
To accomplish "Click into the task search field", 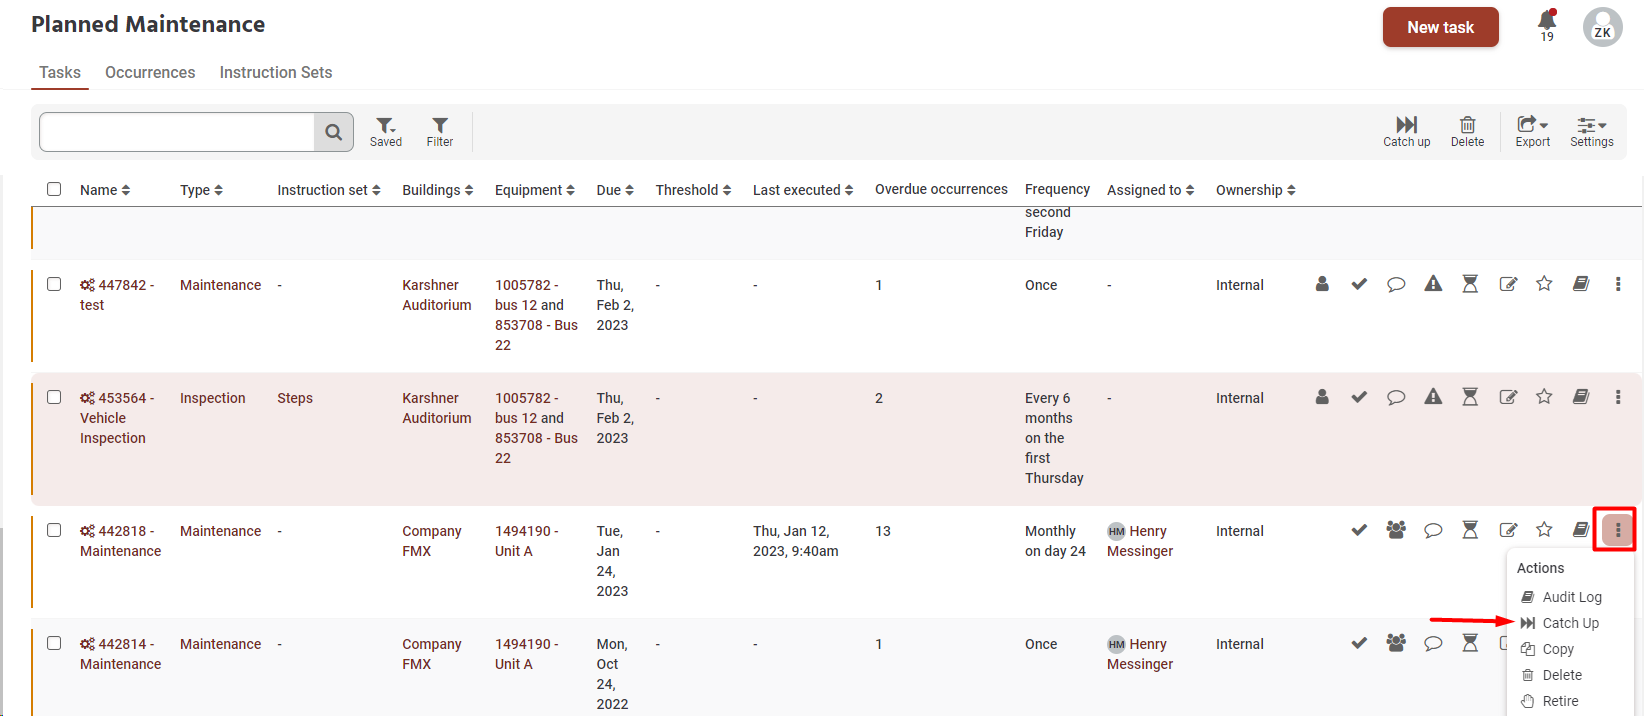I will tap(177, 132).
